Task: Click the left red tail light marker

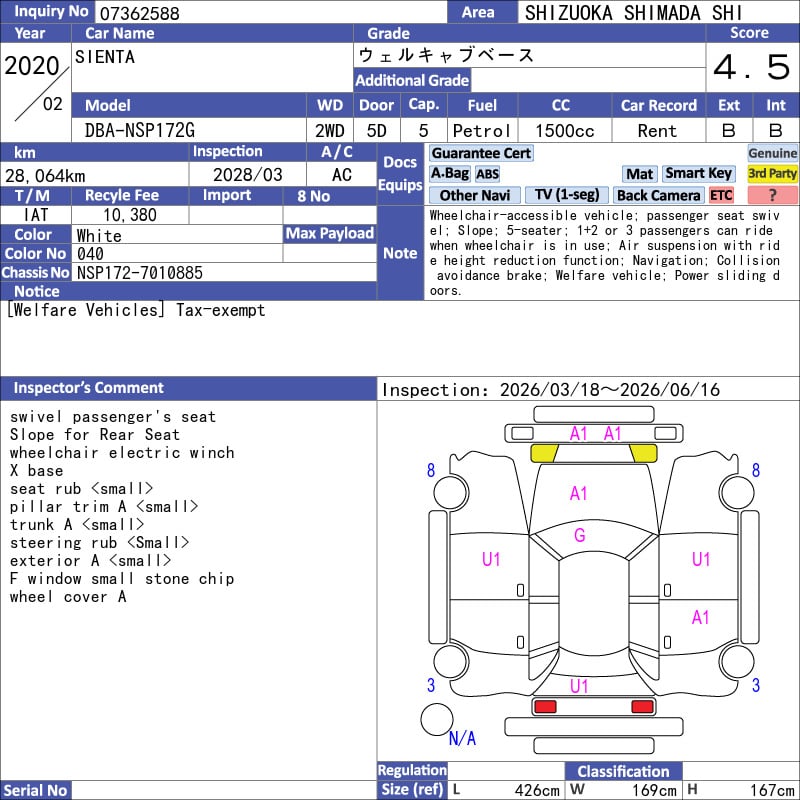Action: coord(545,707)
